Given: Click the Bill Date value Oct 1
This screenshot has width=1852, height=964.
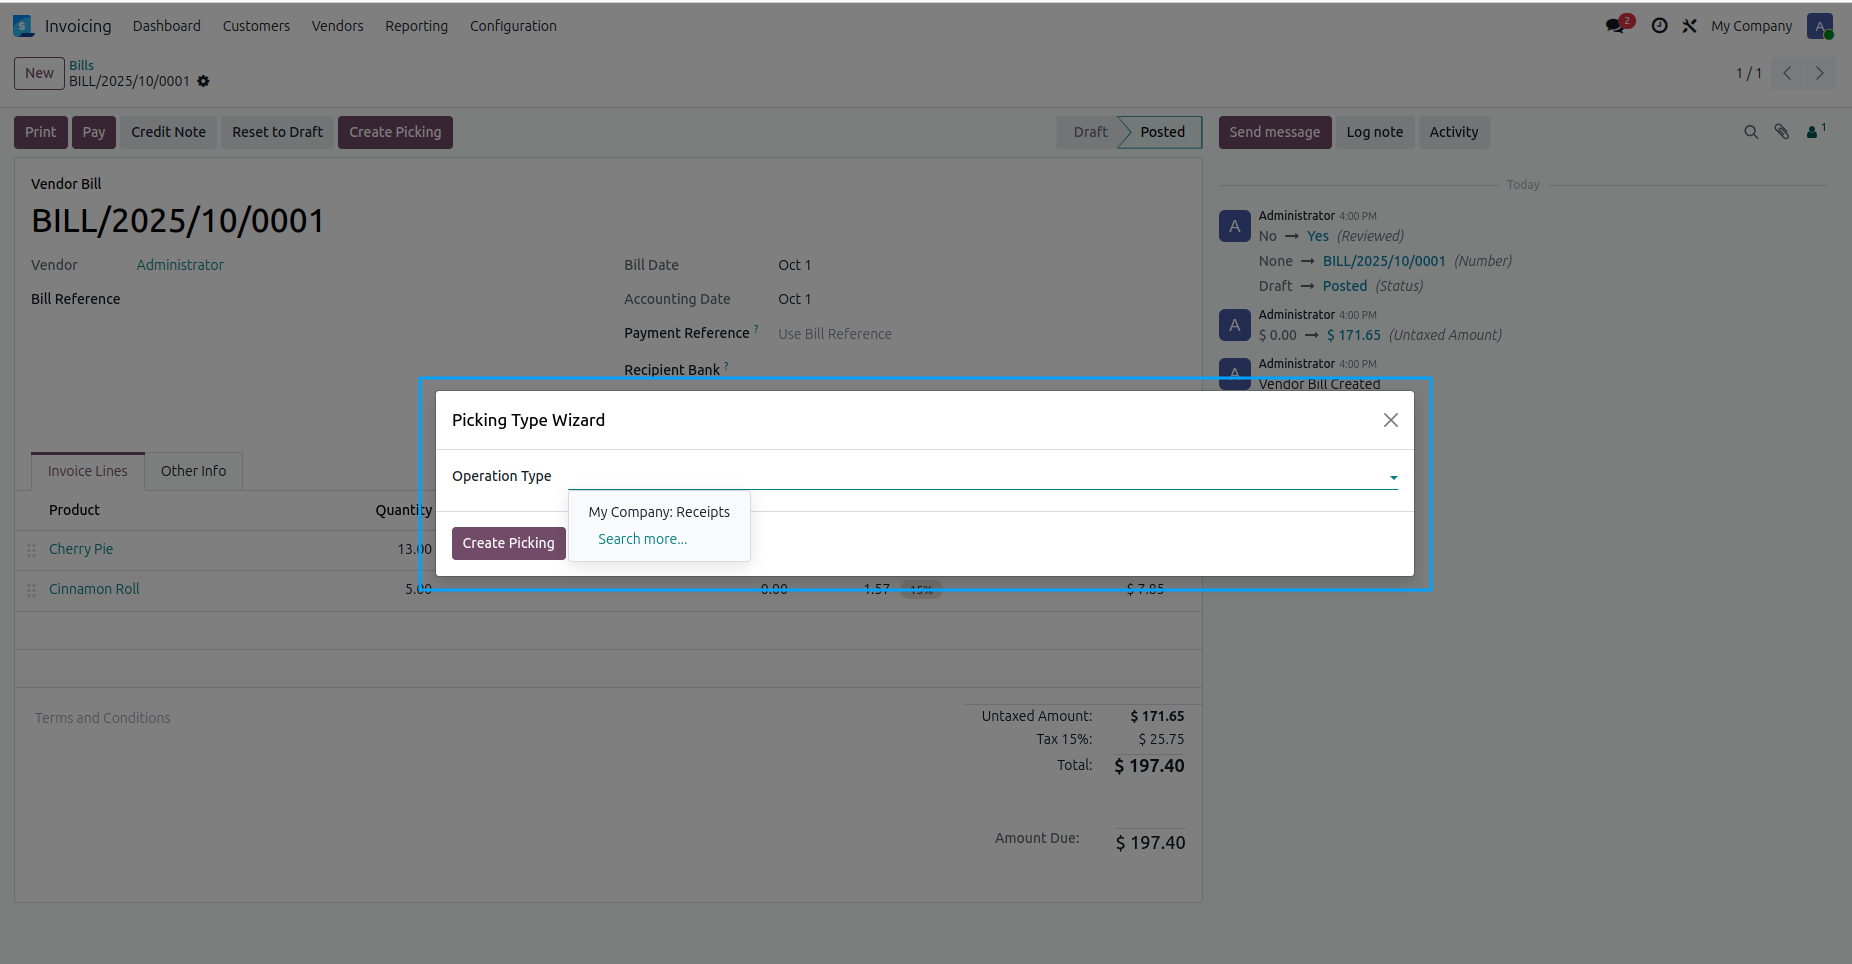Looking at the screenshot, I should click(x=794, y=265).
